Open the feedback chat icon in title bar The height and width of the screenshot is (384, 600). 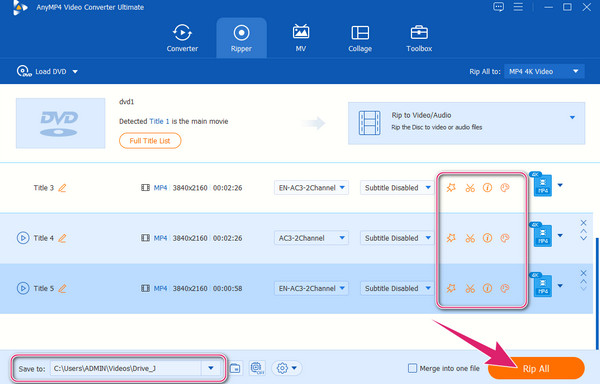click(x=498, y=7)
